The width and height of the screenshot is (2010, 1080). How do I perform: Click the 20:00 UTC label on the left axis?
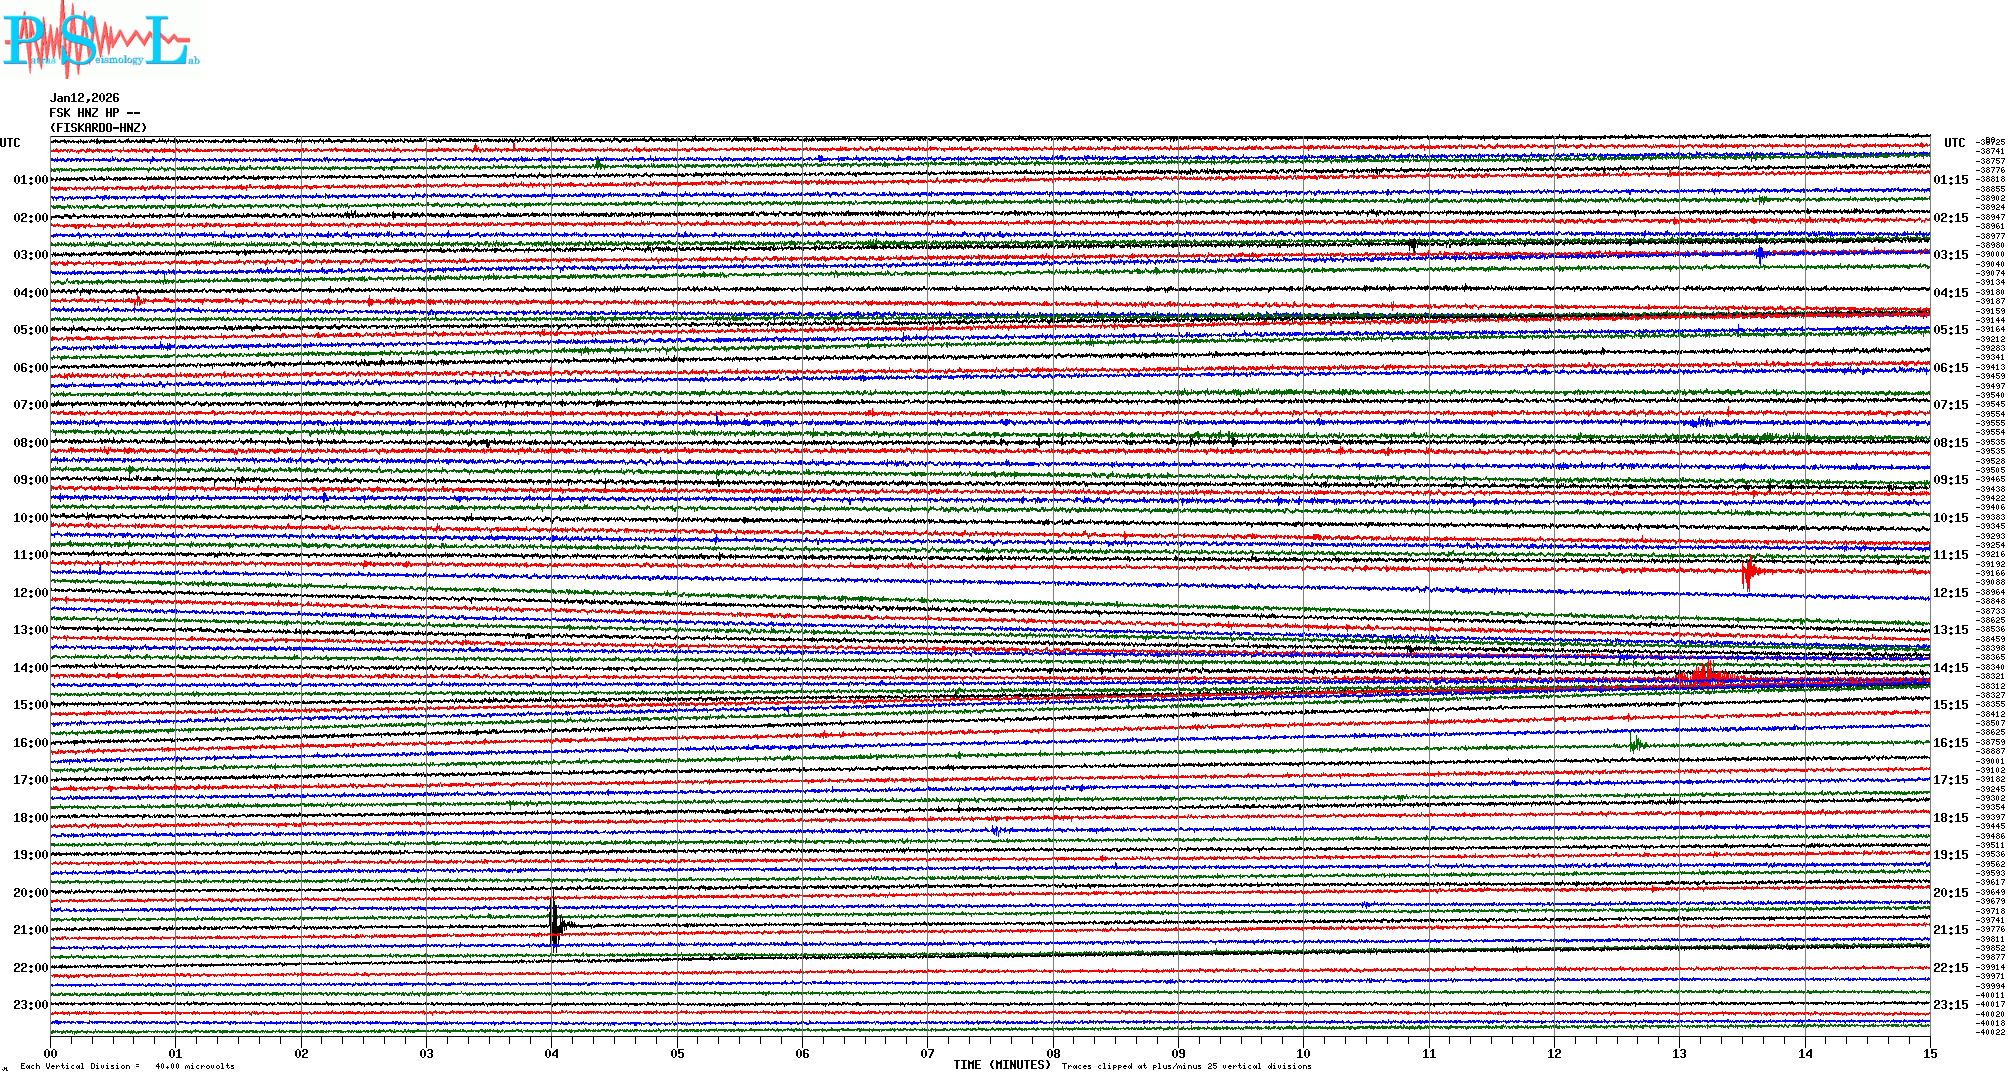[30, 893]
